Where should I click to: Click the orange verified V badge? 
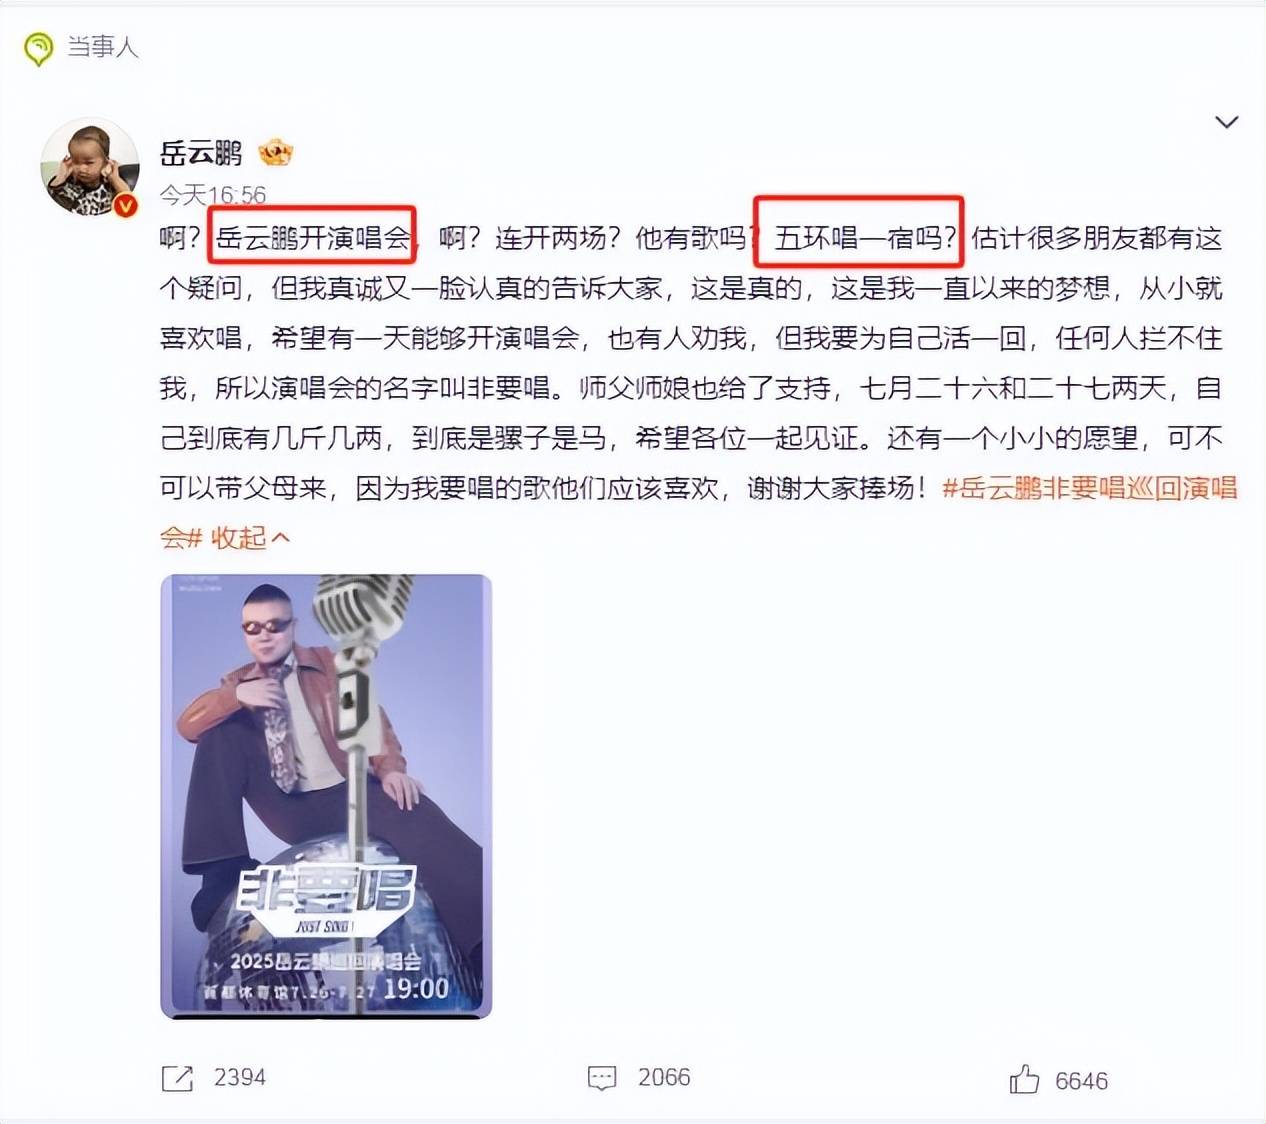click(125, 205)
